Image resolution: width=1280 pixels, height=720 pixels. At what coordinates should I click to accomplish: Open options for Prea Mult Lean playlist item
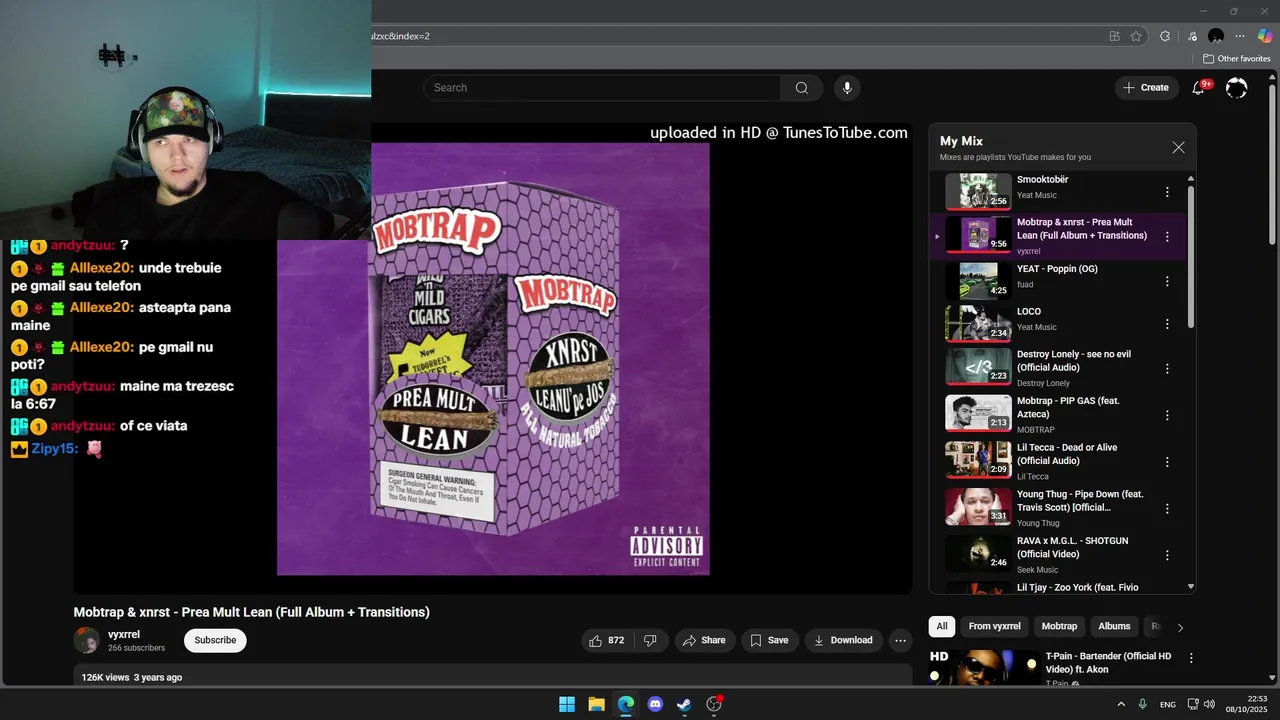[1166, 237]
